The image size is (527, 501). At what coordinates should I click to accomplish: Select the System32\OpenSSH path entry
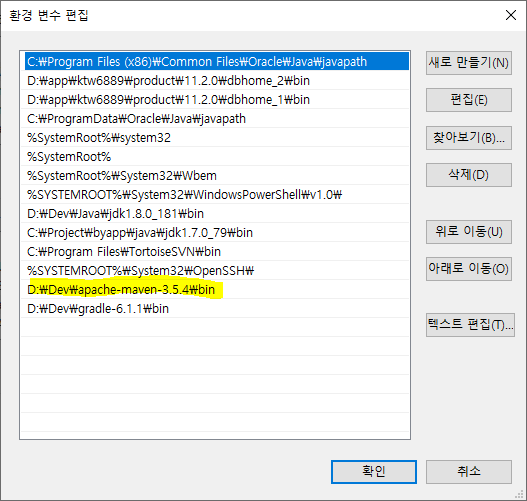click(x=215, y=270)
